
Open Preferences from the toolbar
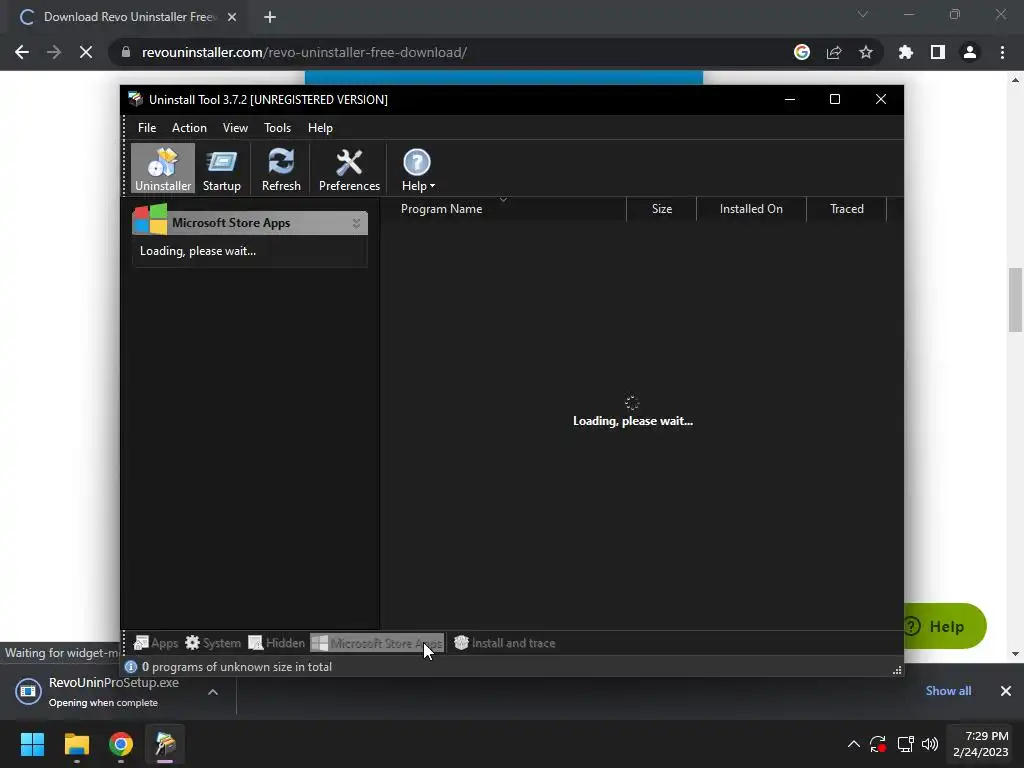click(349, 169)
